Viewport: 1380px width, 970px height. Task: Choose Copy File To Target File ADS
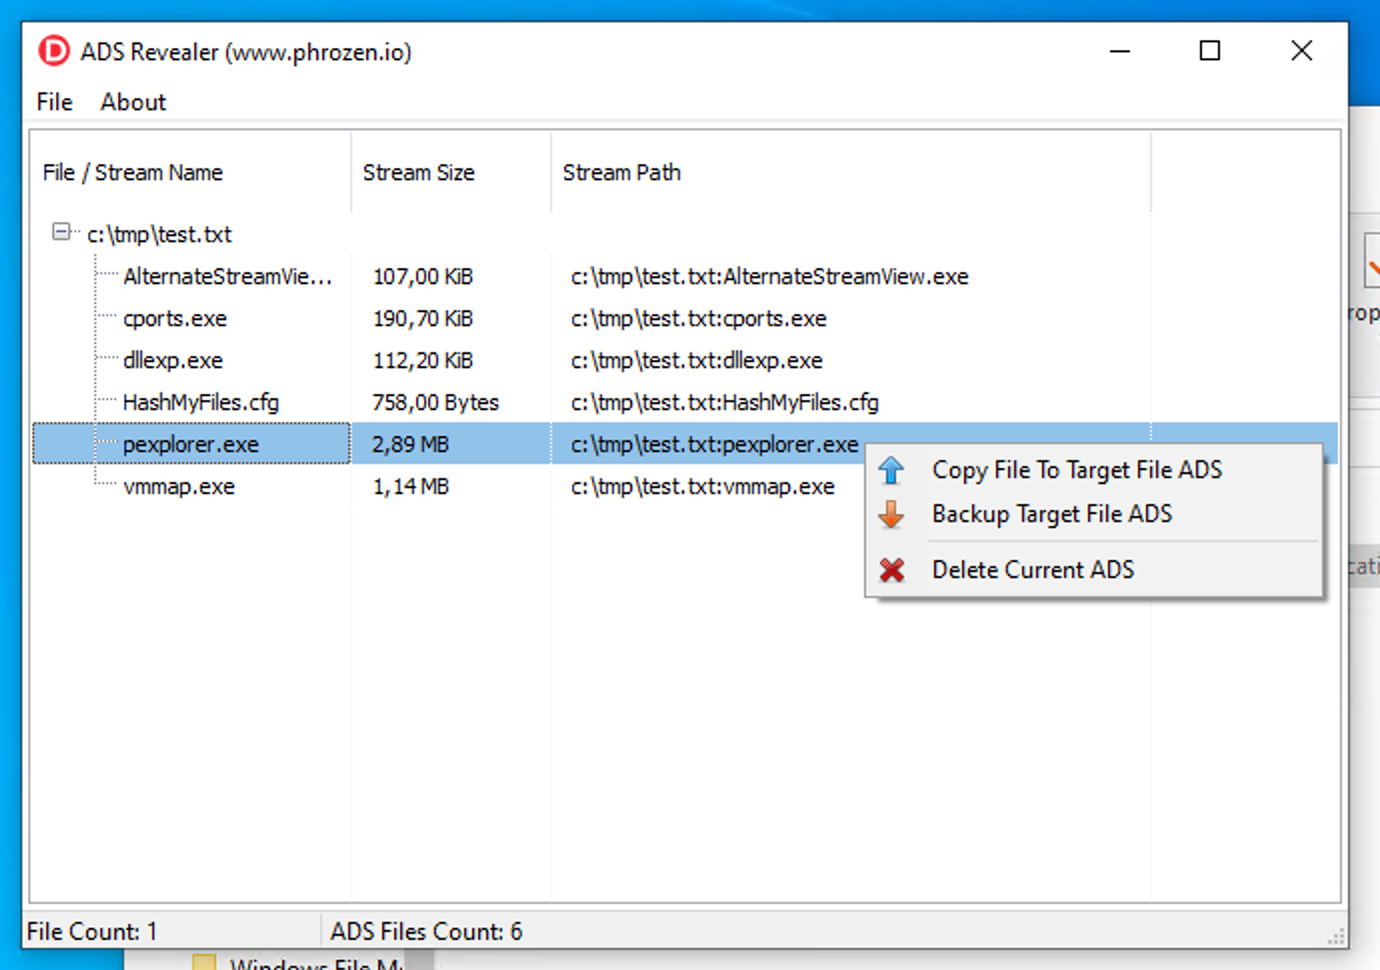coord(1094,470)
